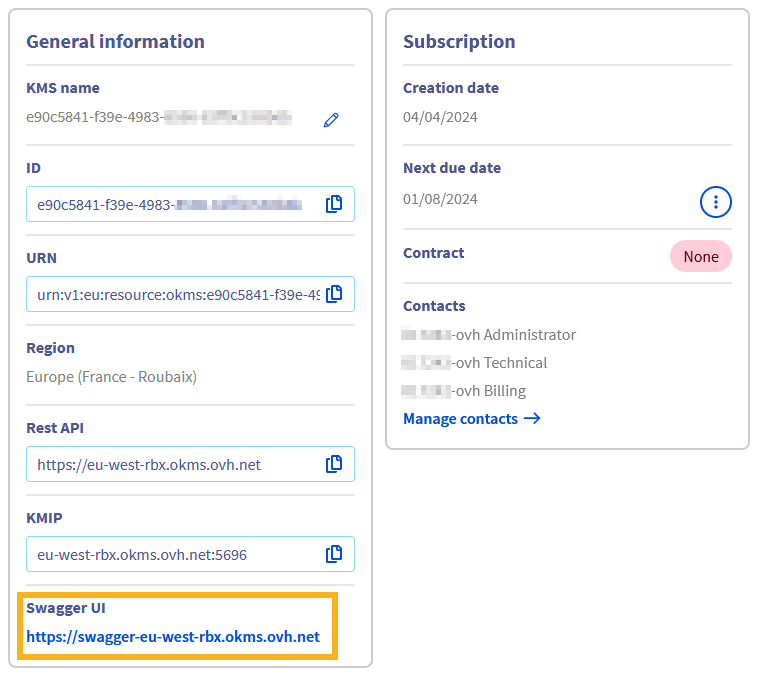The height and width of the screenshot is (676, 764).
Task: Click the Rest API URL field
Action: coord(170,465)
